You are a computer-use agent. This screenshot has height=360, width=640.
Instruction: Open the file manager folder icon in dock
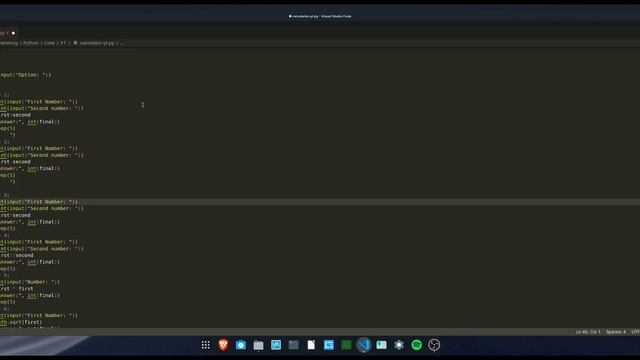[x=258, y=345]
